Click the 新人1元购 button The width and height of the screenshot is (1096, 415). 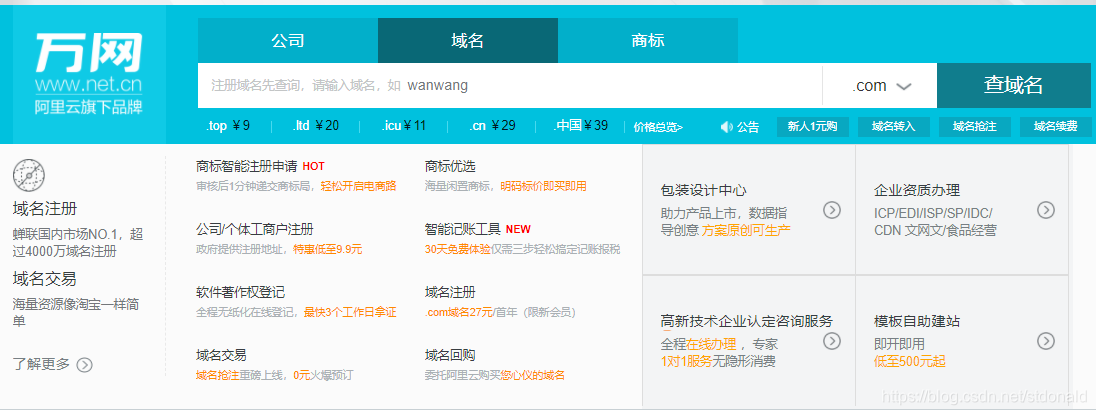(812, 126)
